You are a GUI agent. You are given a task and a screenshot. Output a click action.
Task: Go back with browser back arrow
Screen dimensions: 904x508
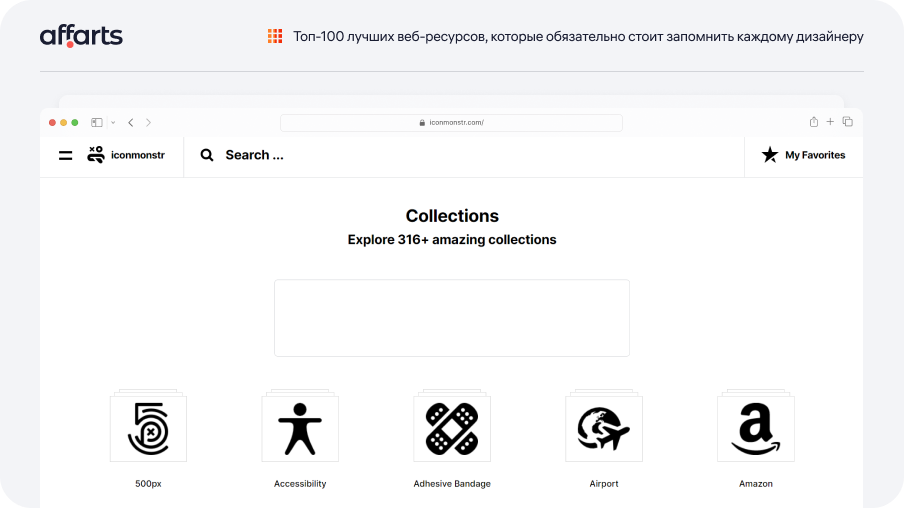coord(131,122)
